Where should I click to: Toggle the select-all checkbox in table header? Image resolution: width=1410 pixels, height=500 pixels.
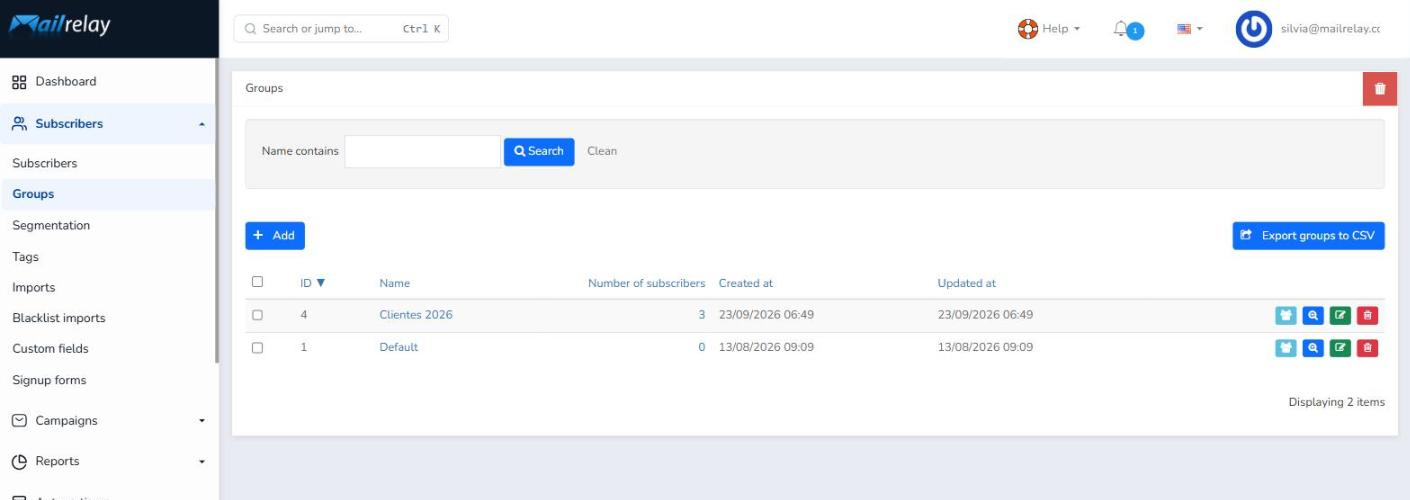click(257, 282)
